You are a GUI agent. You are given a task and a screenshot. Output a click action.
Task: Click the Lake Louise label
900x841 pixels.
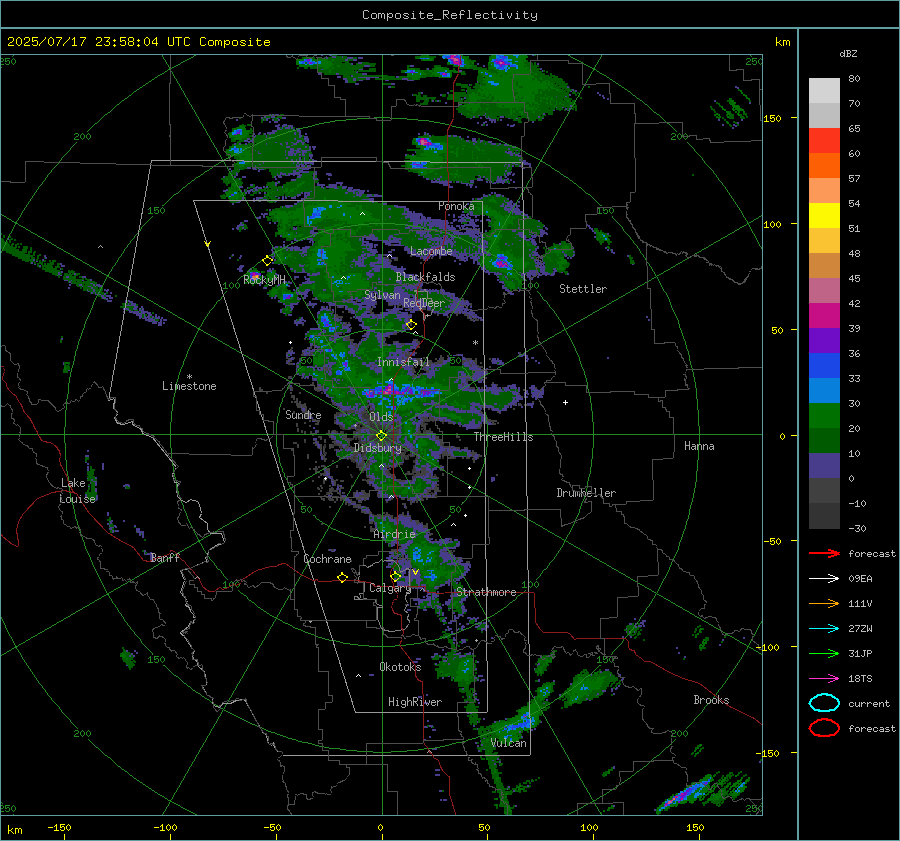[x=77, y=491]
